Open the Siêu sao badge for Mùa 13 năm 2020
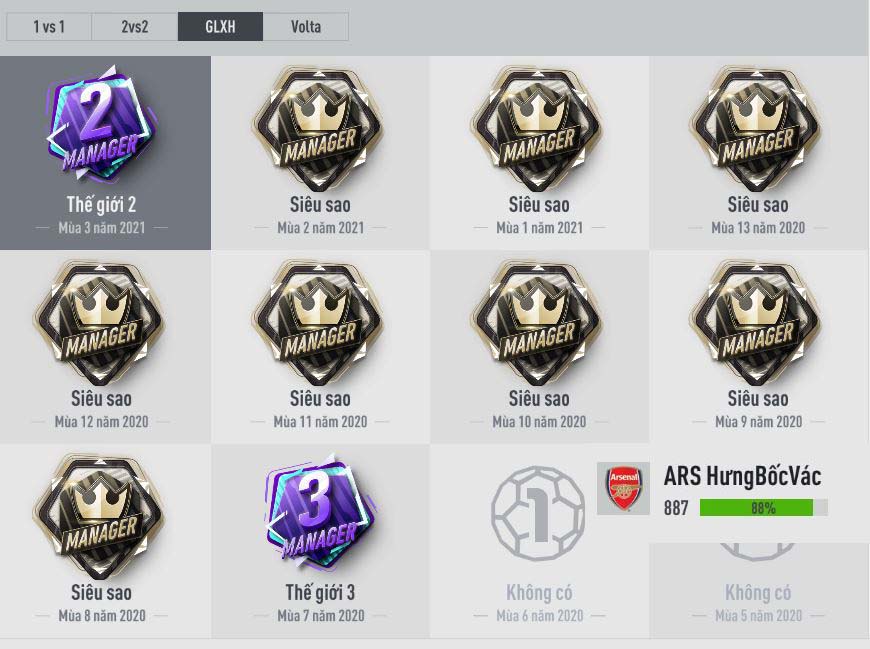The image size is (870, 649). pyautogui.click(x=756, y=129)
